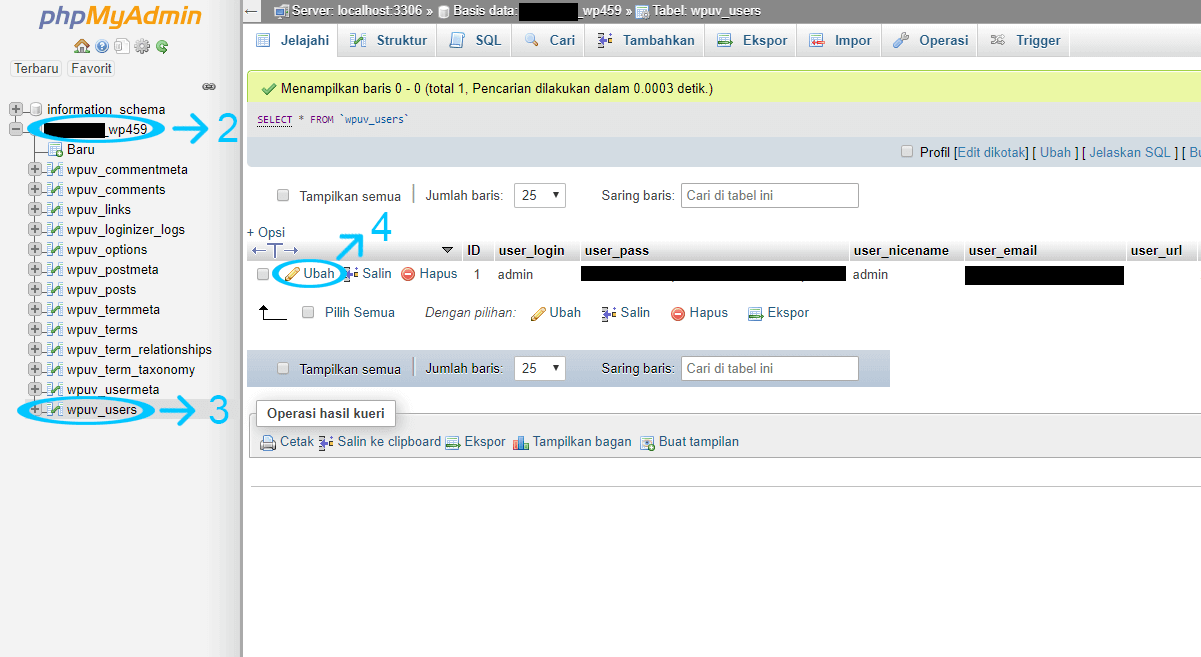
Task: Click the new table icon beside Baru
Action: [x=56, y=149]
